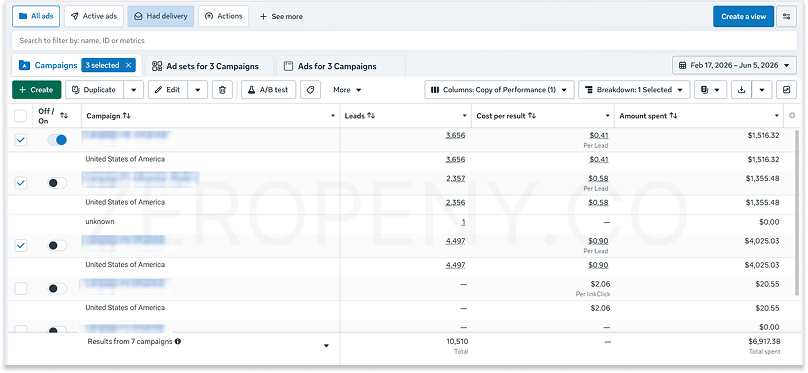This screenshot has height=373, width=808.
Task: Click the tag label icon button
Action: point(310,90)
